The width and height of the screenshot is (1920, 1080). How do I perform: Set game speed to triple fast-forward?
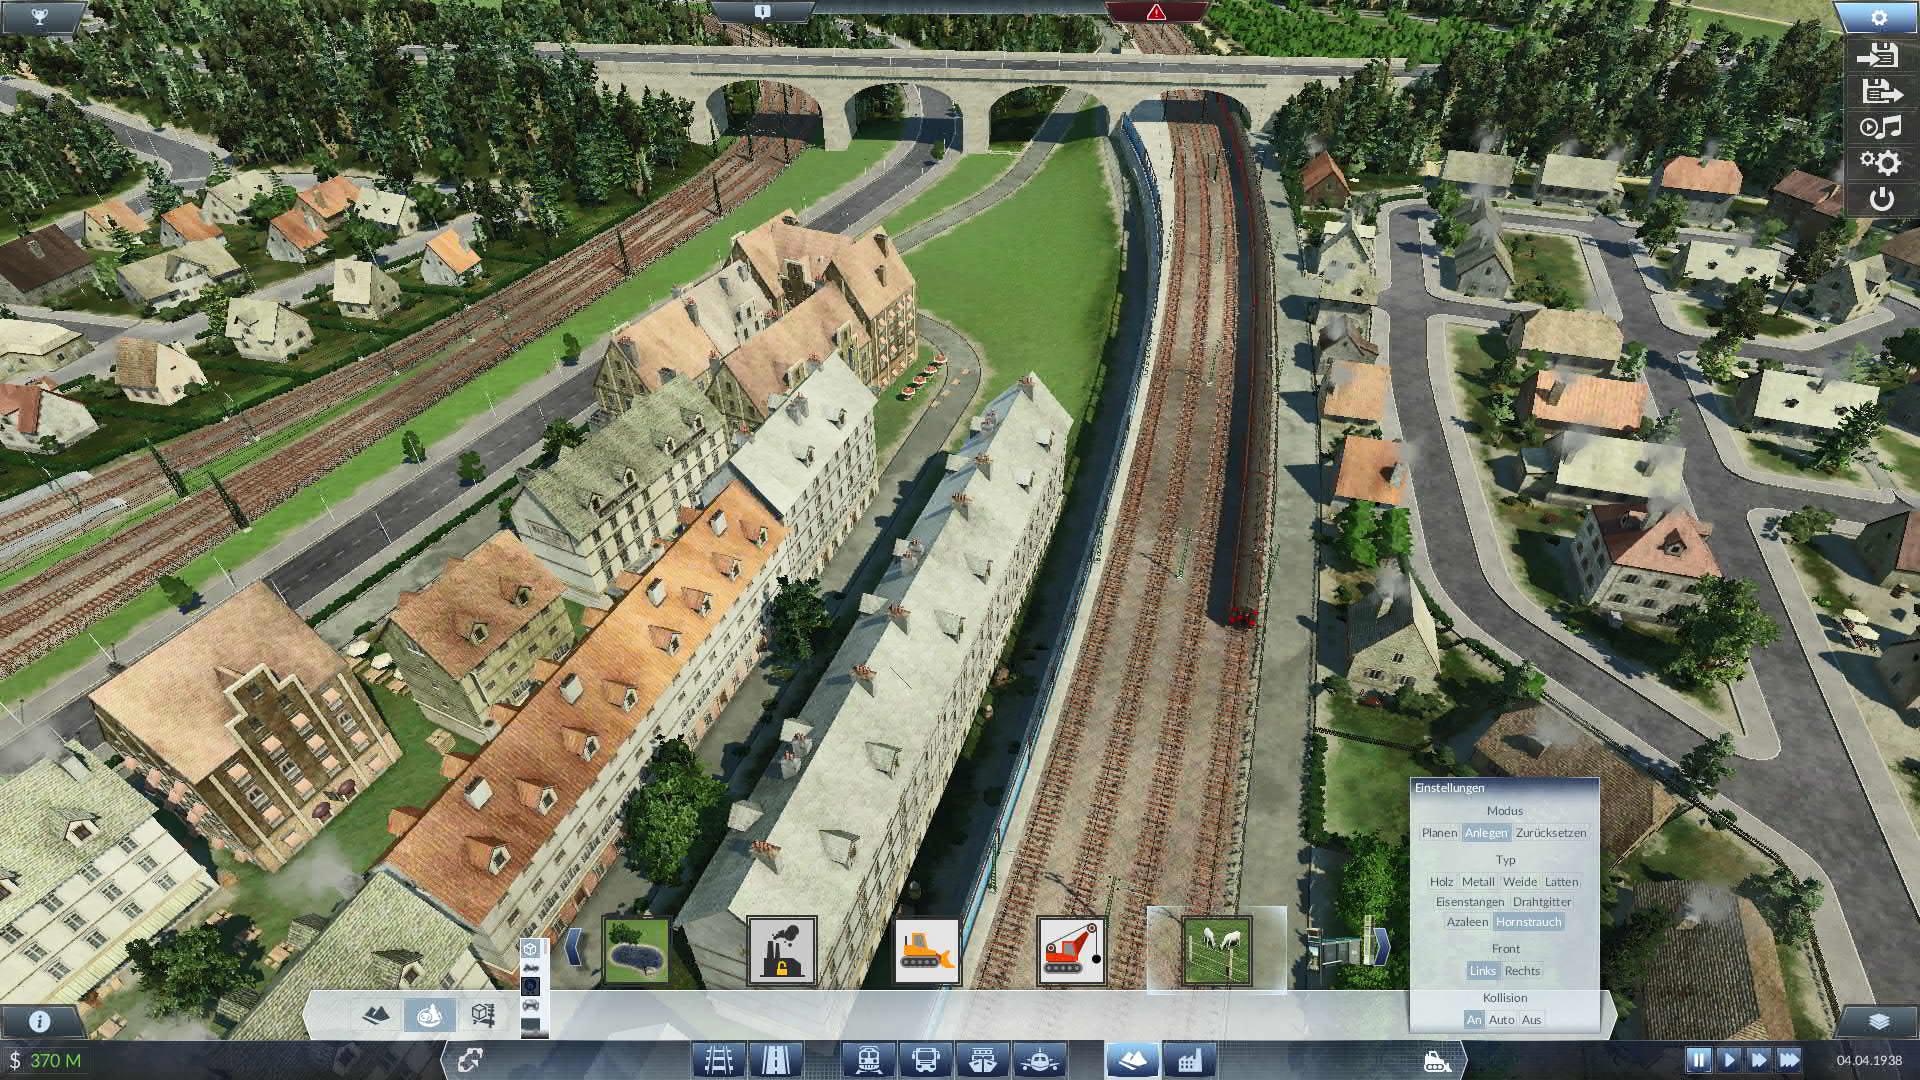tap(1789, 1059)
